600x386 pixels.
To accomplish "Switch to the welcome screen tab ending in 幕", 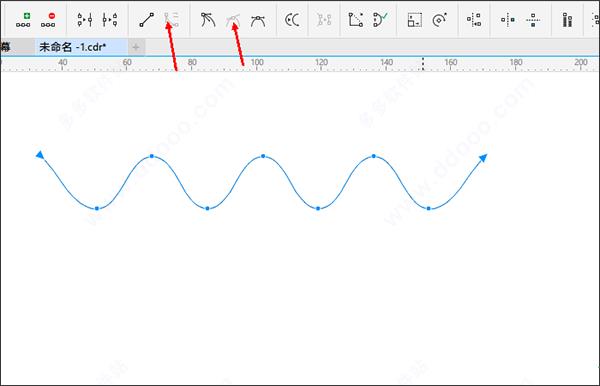I will click(17, 47).
